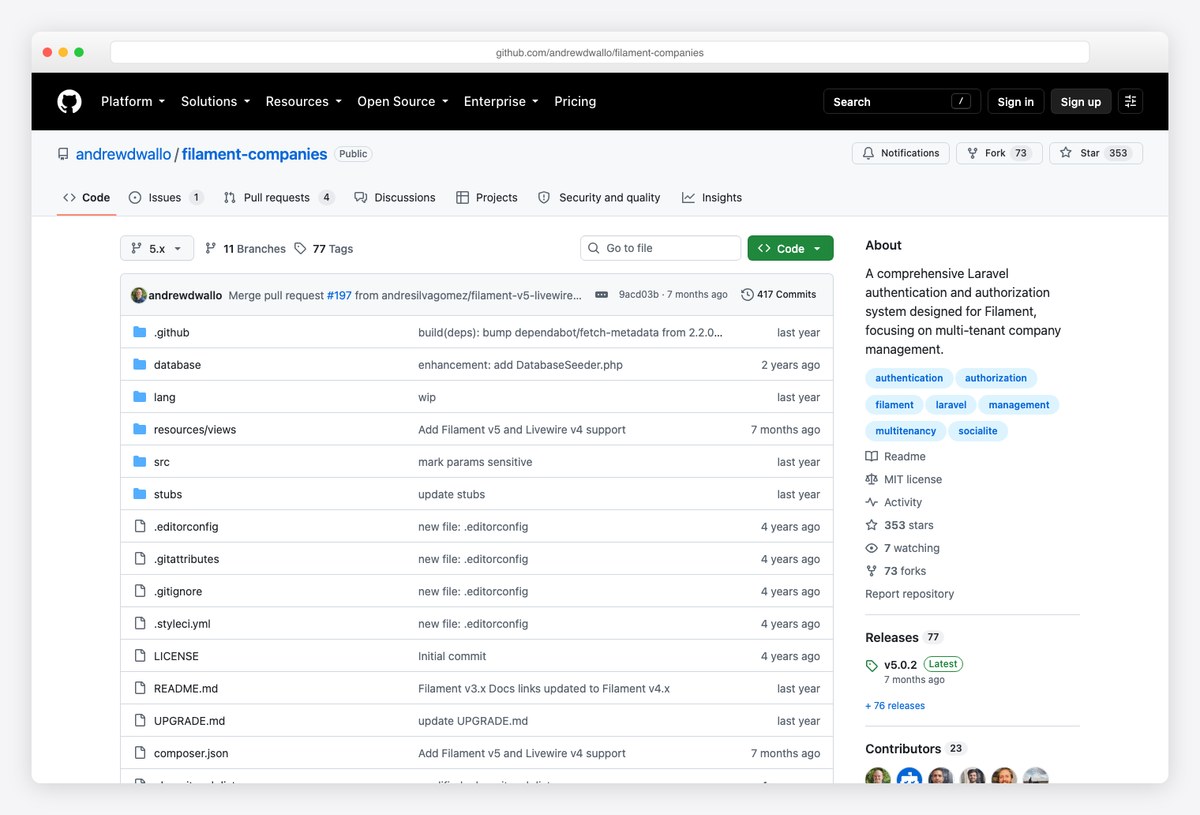Image resolution: width=1200 pixels, height=815 pixels.
Task: Click the Report repository link
Action: (x=910, y=594)
